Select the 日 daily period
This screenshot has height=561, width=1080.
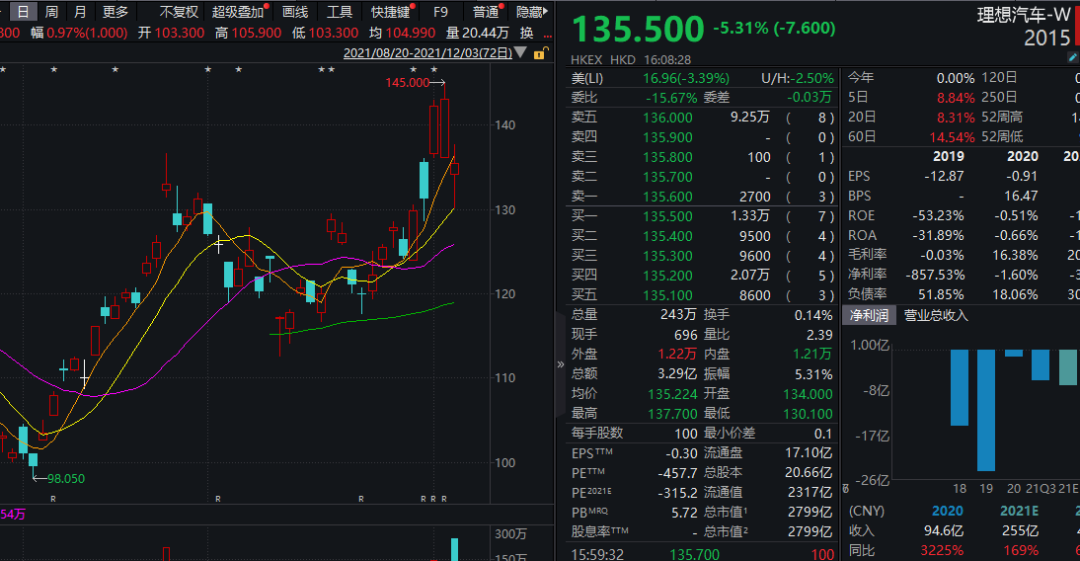pos(22,12)
